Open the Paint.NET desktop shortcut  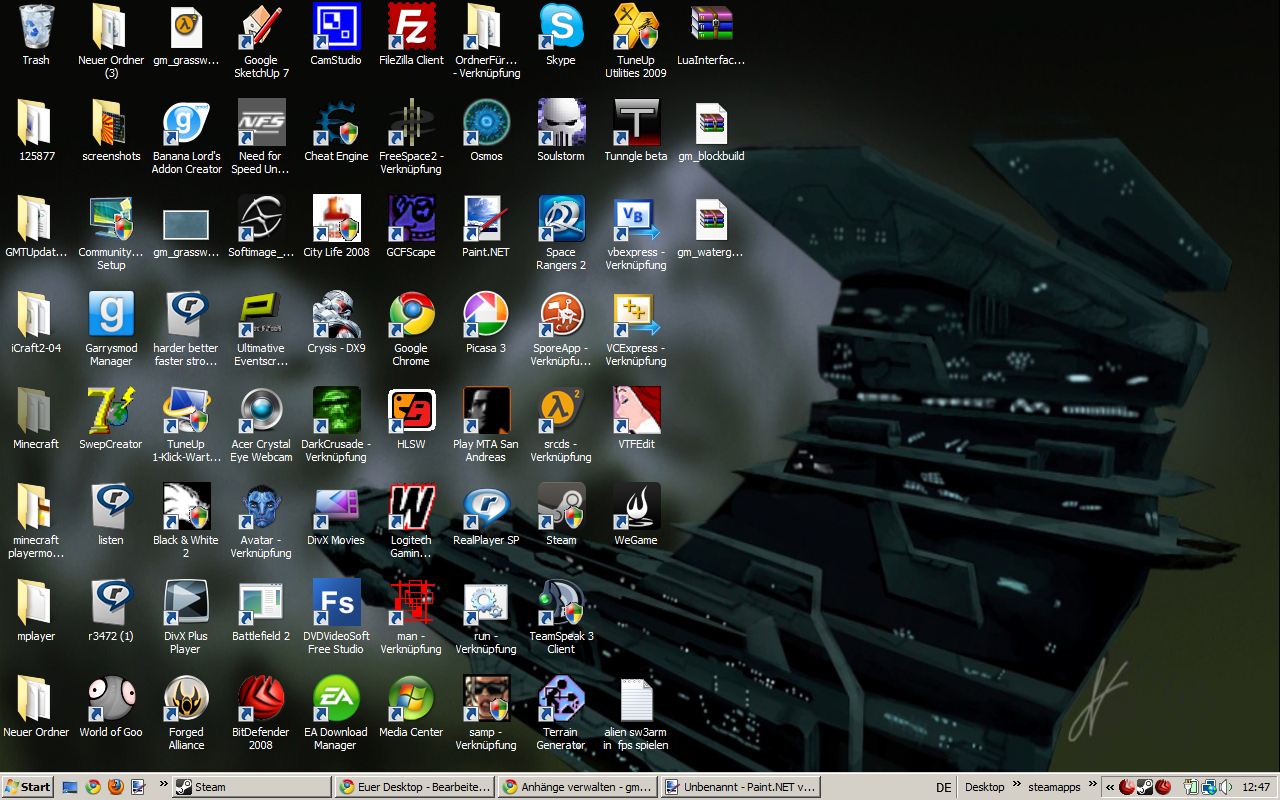point(486,219)
